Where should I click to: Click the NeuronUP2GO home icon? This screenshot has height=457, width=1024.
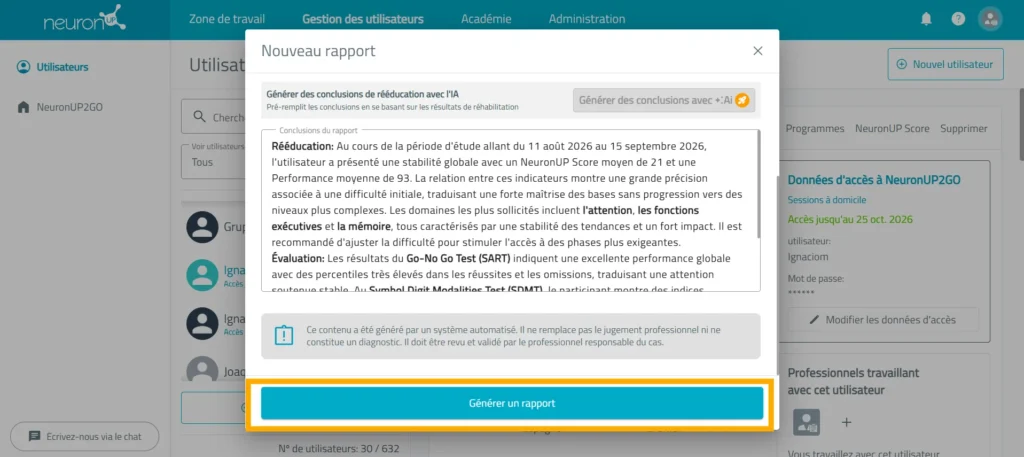24,106
